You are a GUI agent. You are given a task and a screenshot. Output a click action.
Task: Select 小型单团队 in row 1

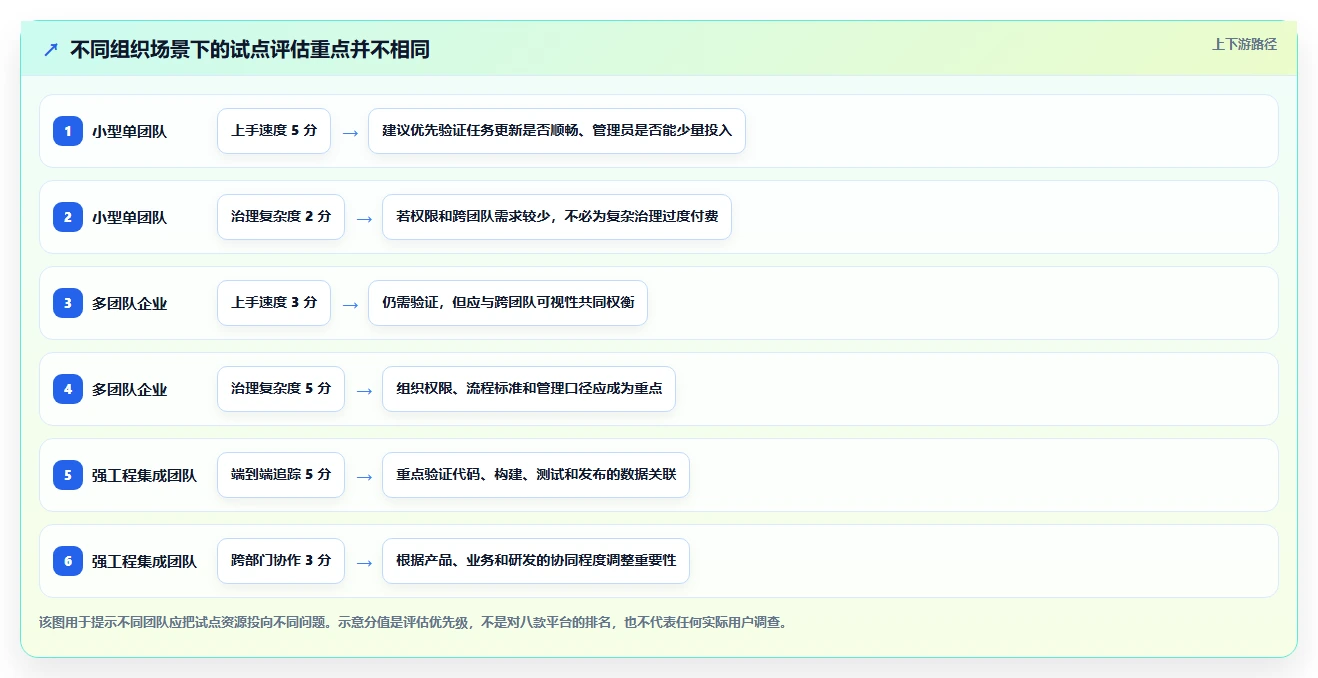pos(129,131)
